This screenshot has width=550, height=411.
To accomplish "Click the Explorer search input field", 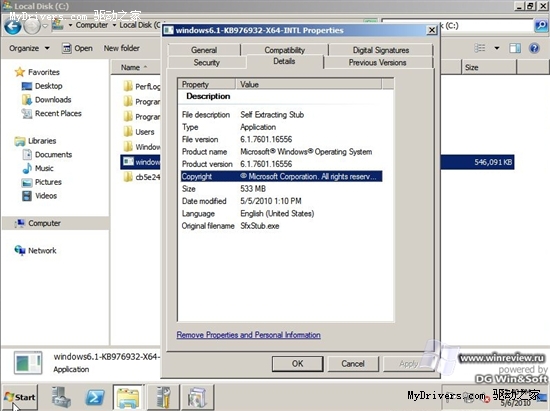I will point(487,26).
